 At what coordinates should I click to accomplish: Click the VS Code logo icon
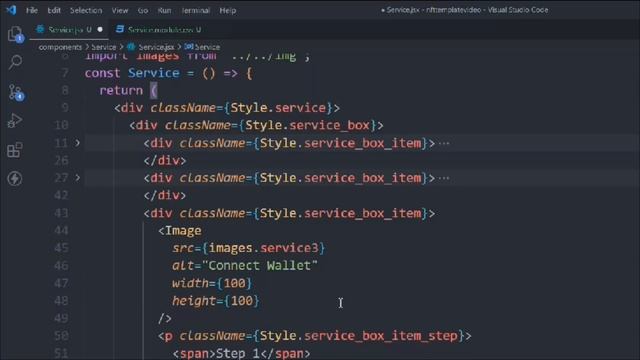(x=11, y=10)
